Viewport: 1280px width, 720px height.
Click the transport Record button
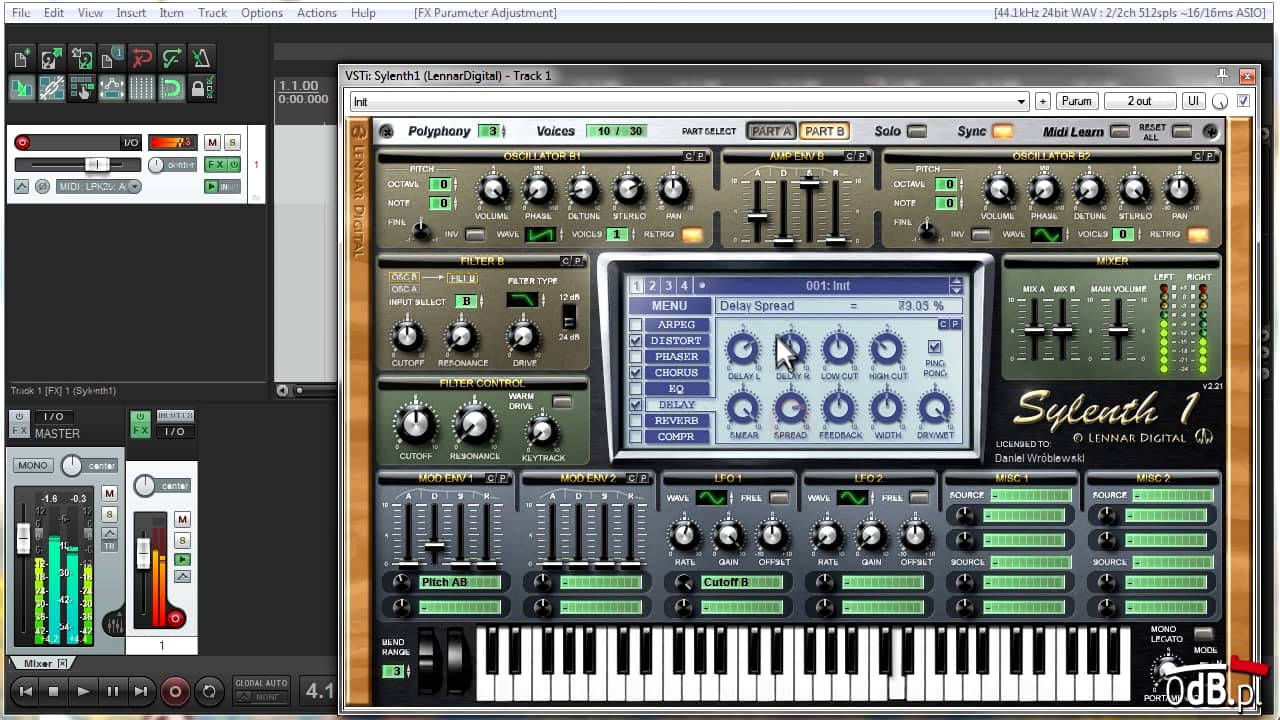click(x=176, y=691)
